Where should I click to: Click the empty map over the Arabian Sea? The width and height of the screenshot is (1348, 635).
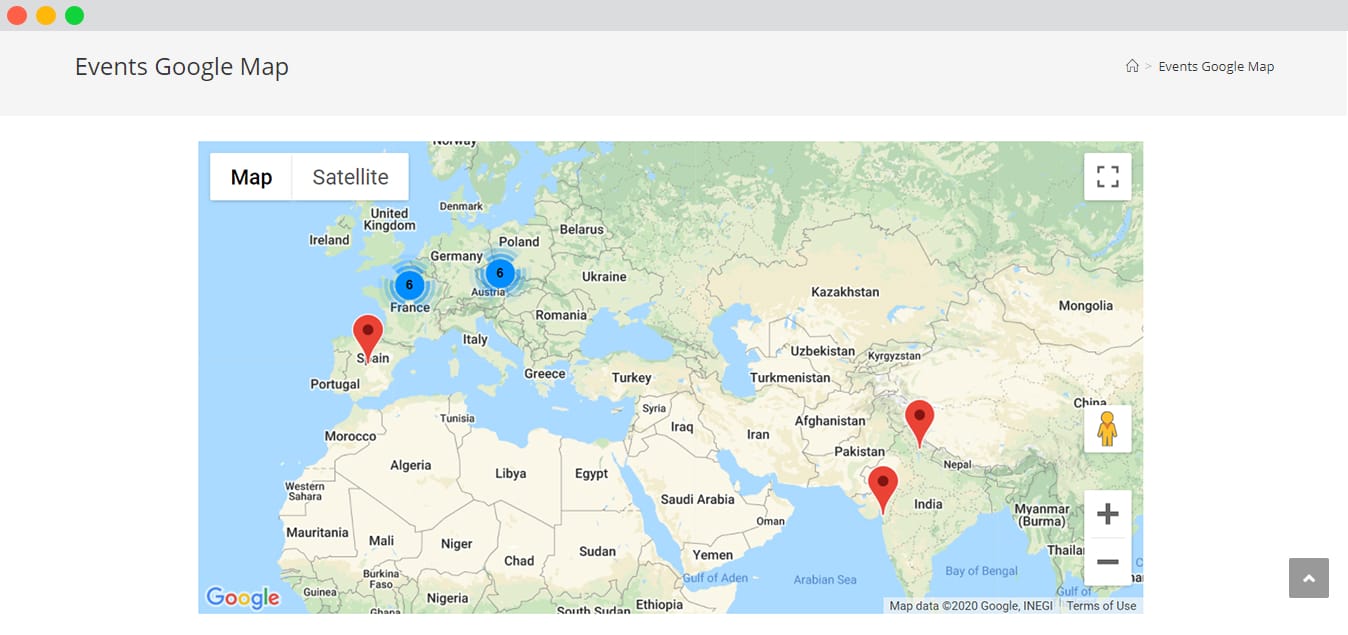click(x=826, y=579)
